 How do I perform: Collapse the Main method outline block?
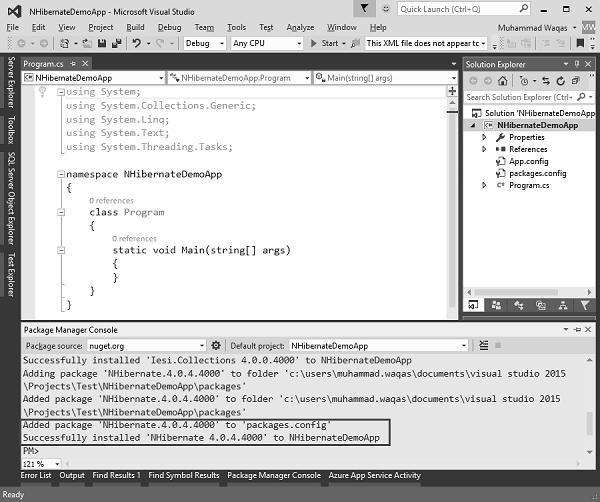pos(60,251)
